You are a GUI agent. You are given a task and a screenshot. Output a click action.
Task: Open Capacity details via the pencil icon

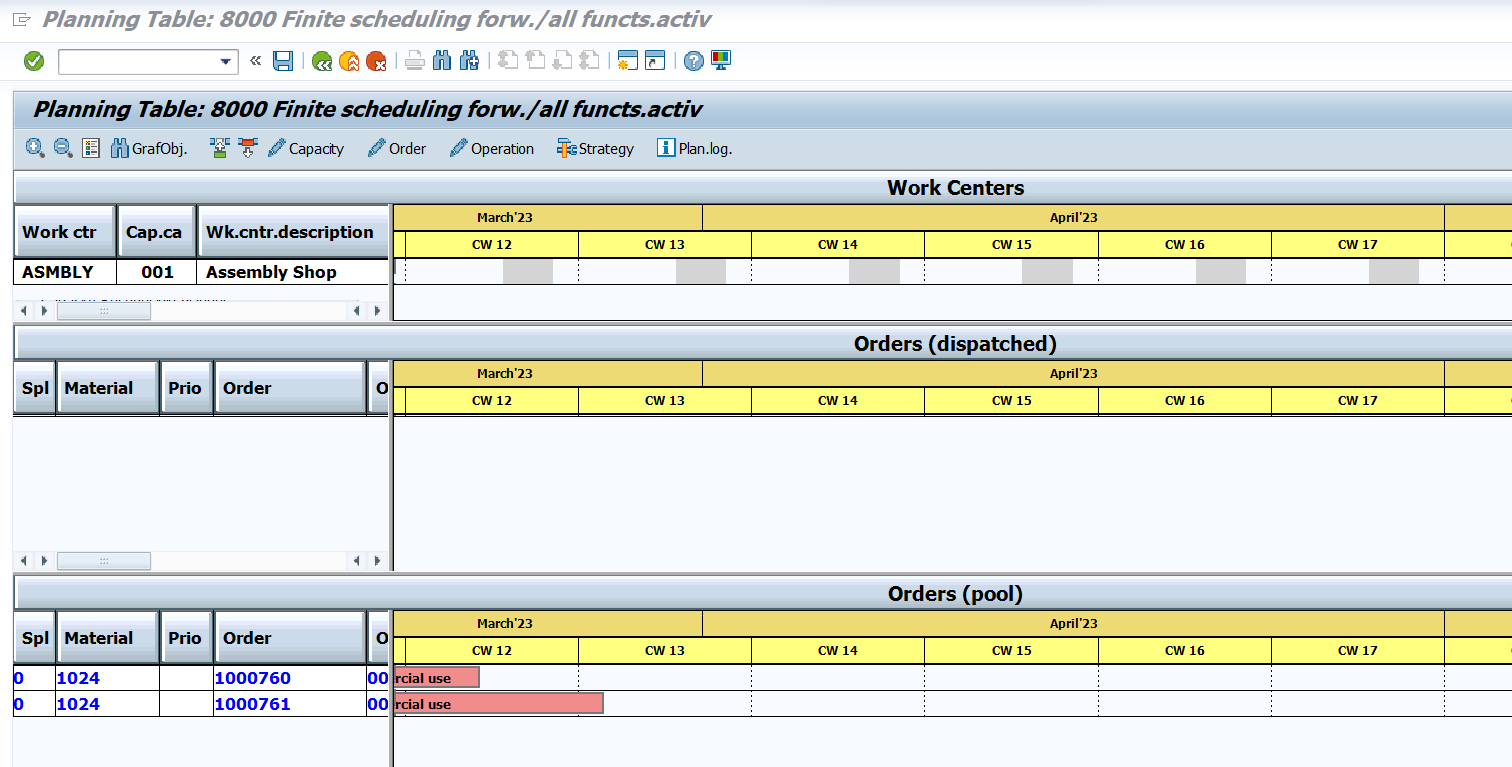tap(277, 148)
